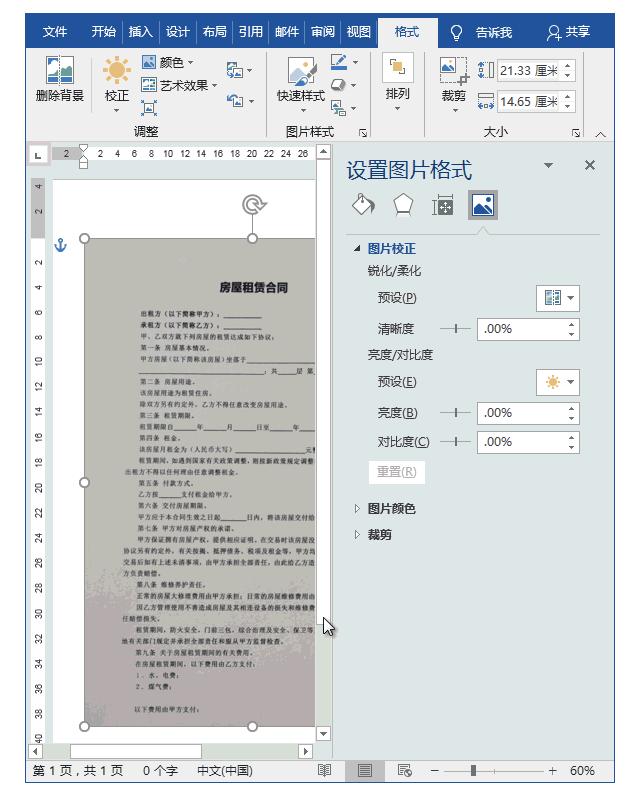Open the Color (颜色) picture option

pyautogui.click(x=168, y=63)
